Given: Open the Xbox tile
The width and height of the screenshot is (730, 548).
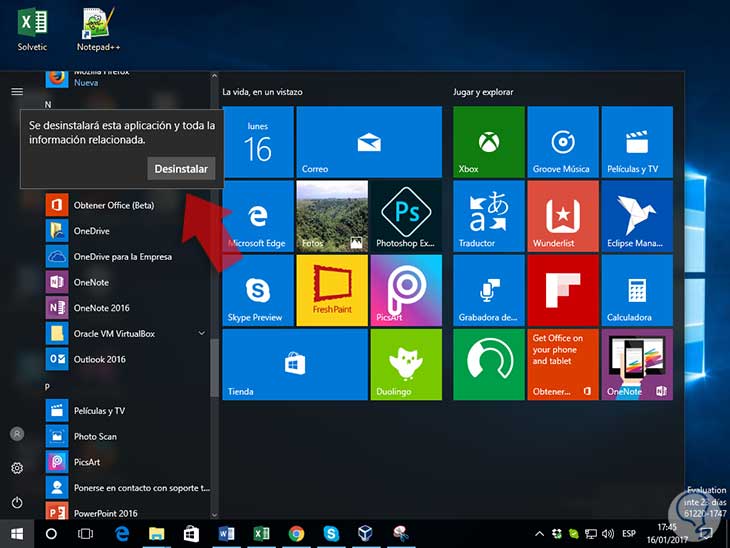Looking at the screenshot, I should coord(488,142).
